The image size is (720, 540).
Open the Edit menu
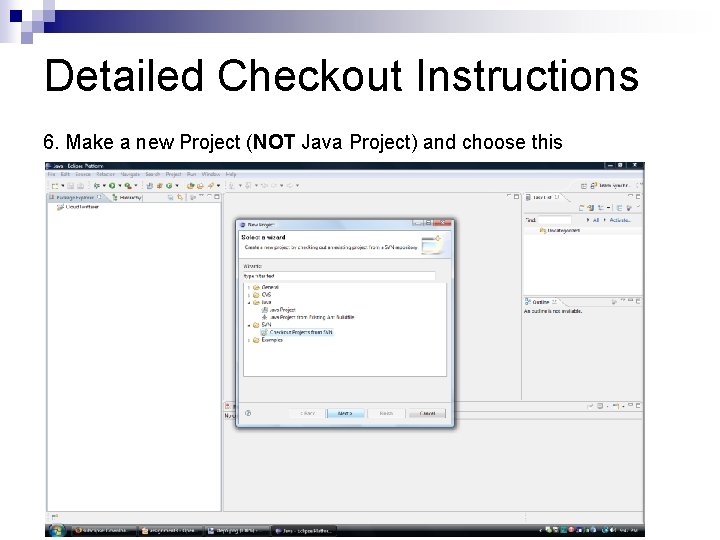click(x=65, y=174)
